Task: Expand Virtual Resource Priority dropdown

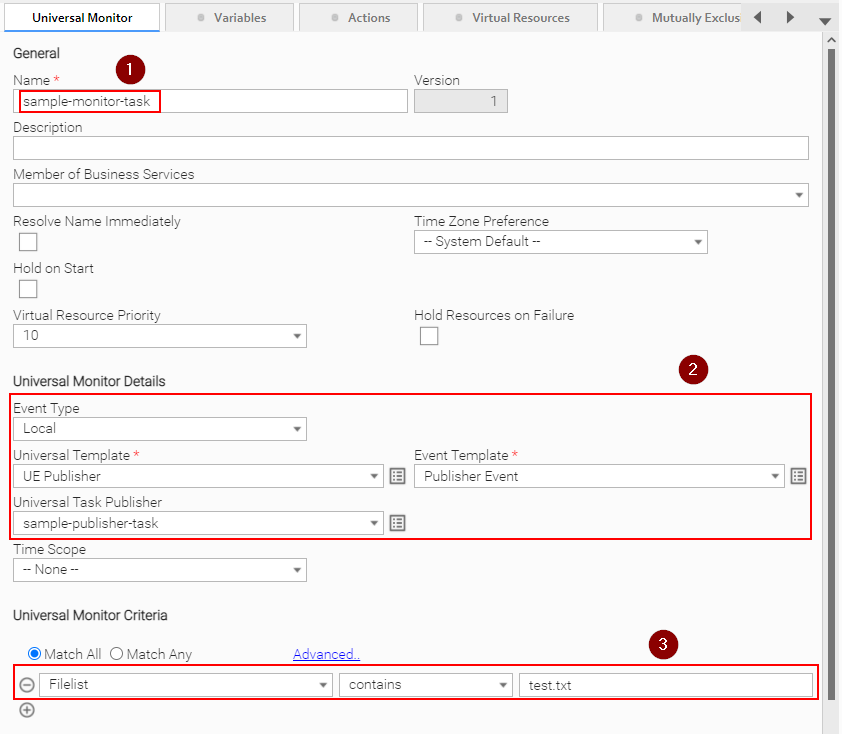Action: point(160,336)
